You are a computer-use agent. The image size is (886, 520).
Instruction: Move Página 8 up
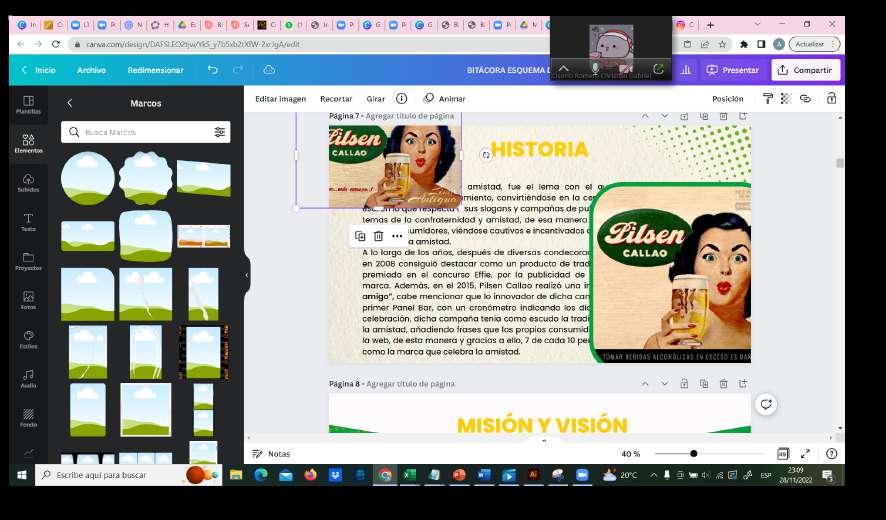tap(645, 383)
